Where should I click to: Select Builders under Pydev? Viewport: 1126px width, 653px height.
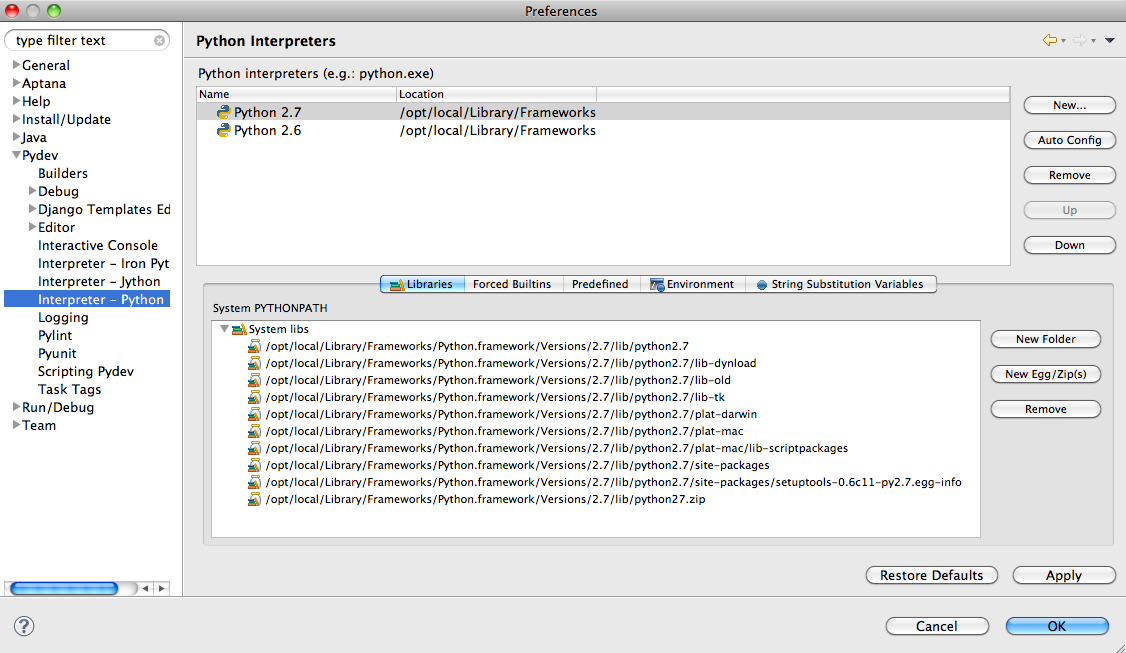coord(62,173)
